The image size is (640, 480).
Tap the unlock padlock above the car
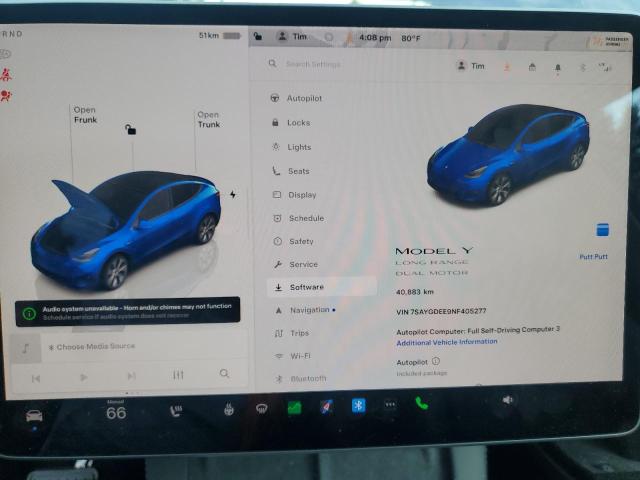130,129
